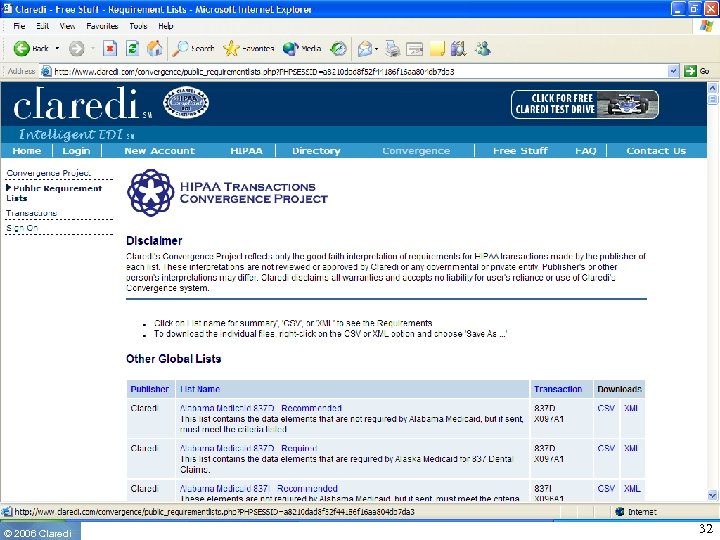Screen dimensions: 720x540
Task: Click the Forward navigation arrow
Action: (x=77, y=48)
